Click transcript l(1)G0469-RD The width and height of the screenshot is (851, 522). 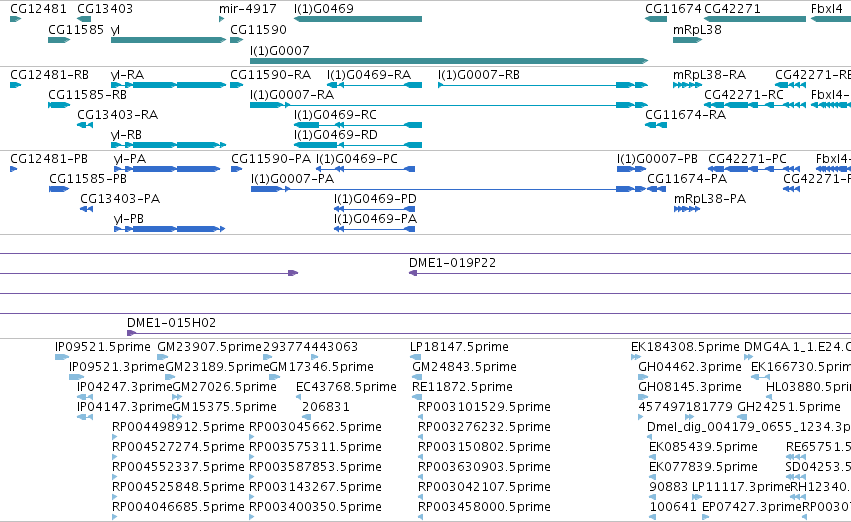pyautogui.click(x=335, y=135)
